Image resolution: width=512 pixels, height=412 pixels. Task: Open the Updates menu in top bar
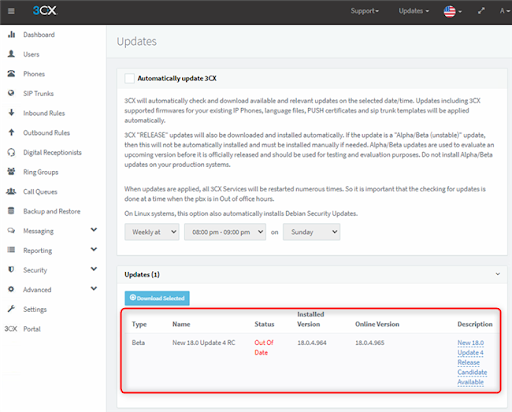[414, 11]
